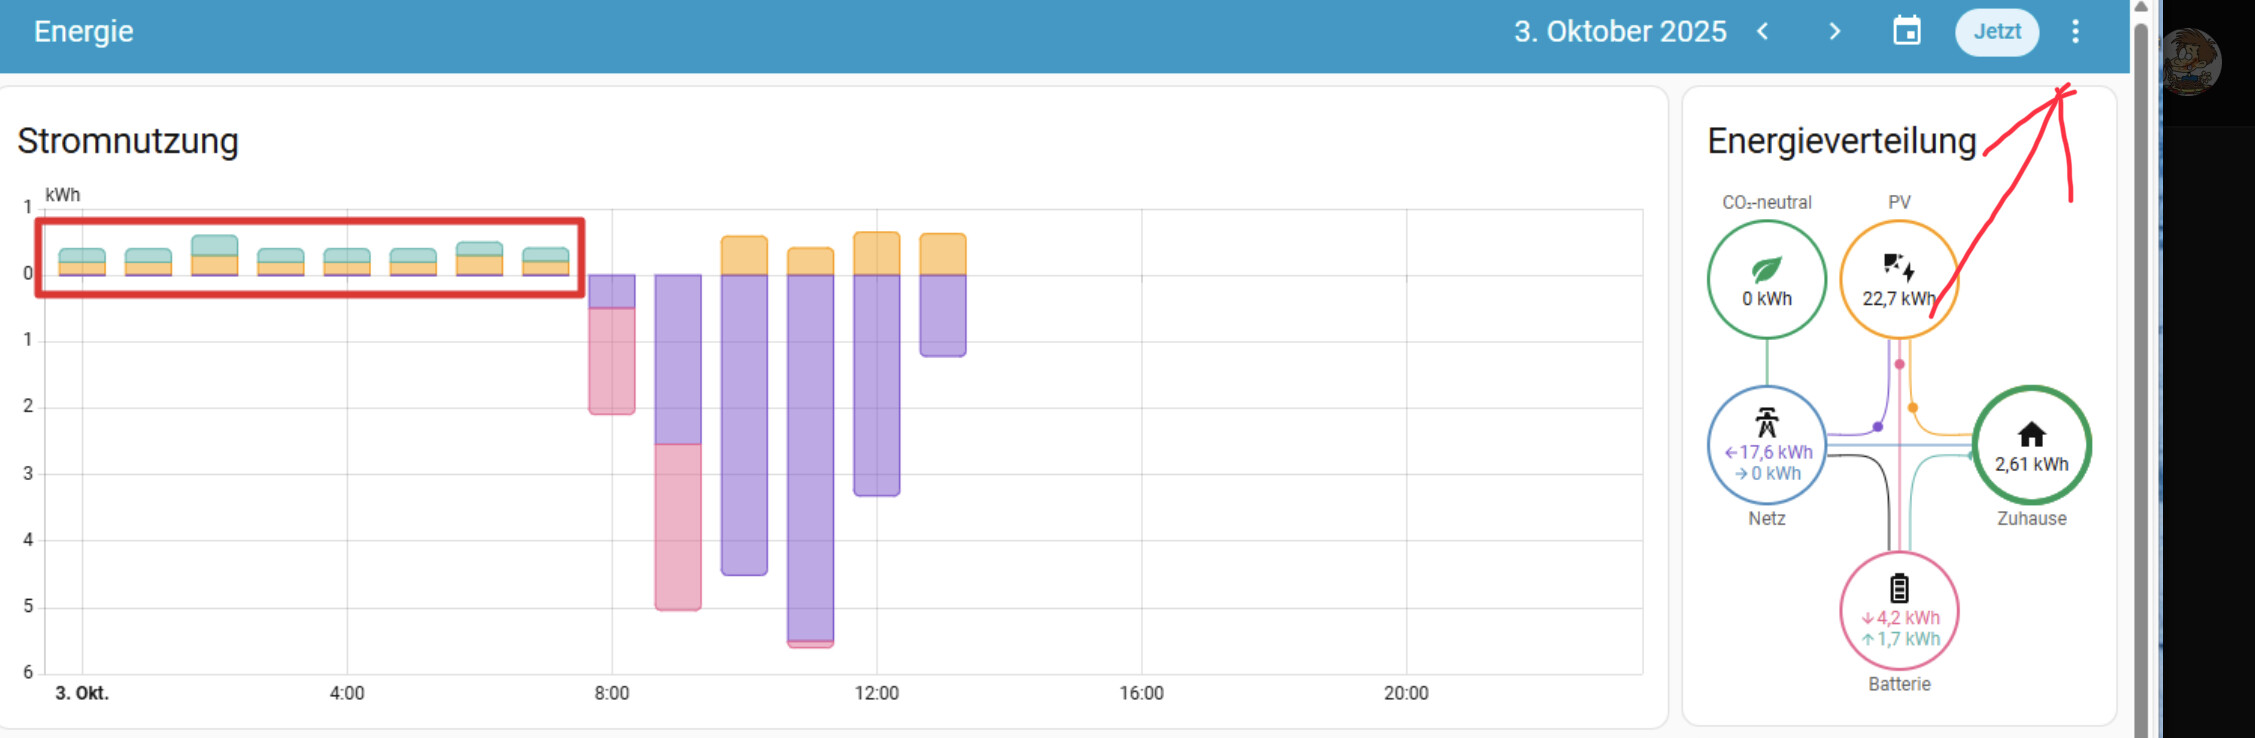Click the tallest purple bar near 11:00
2255x738 pixels.
click(x=810, y=455)
